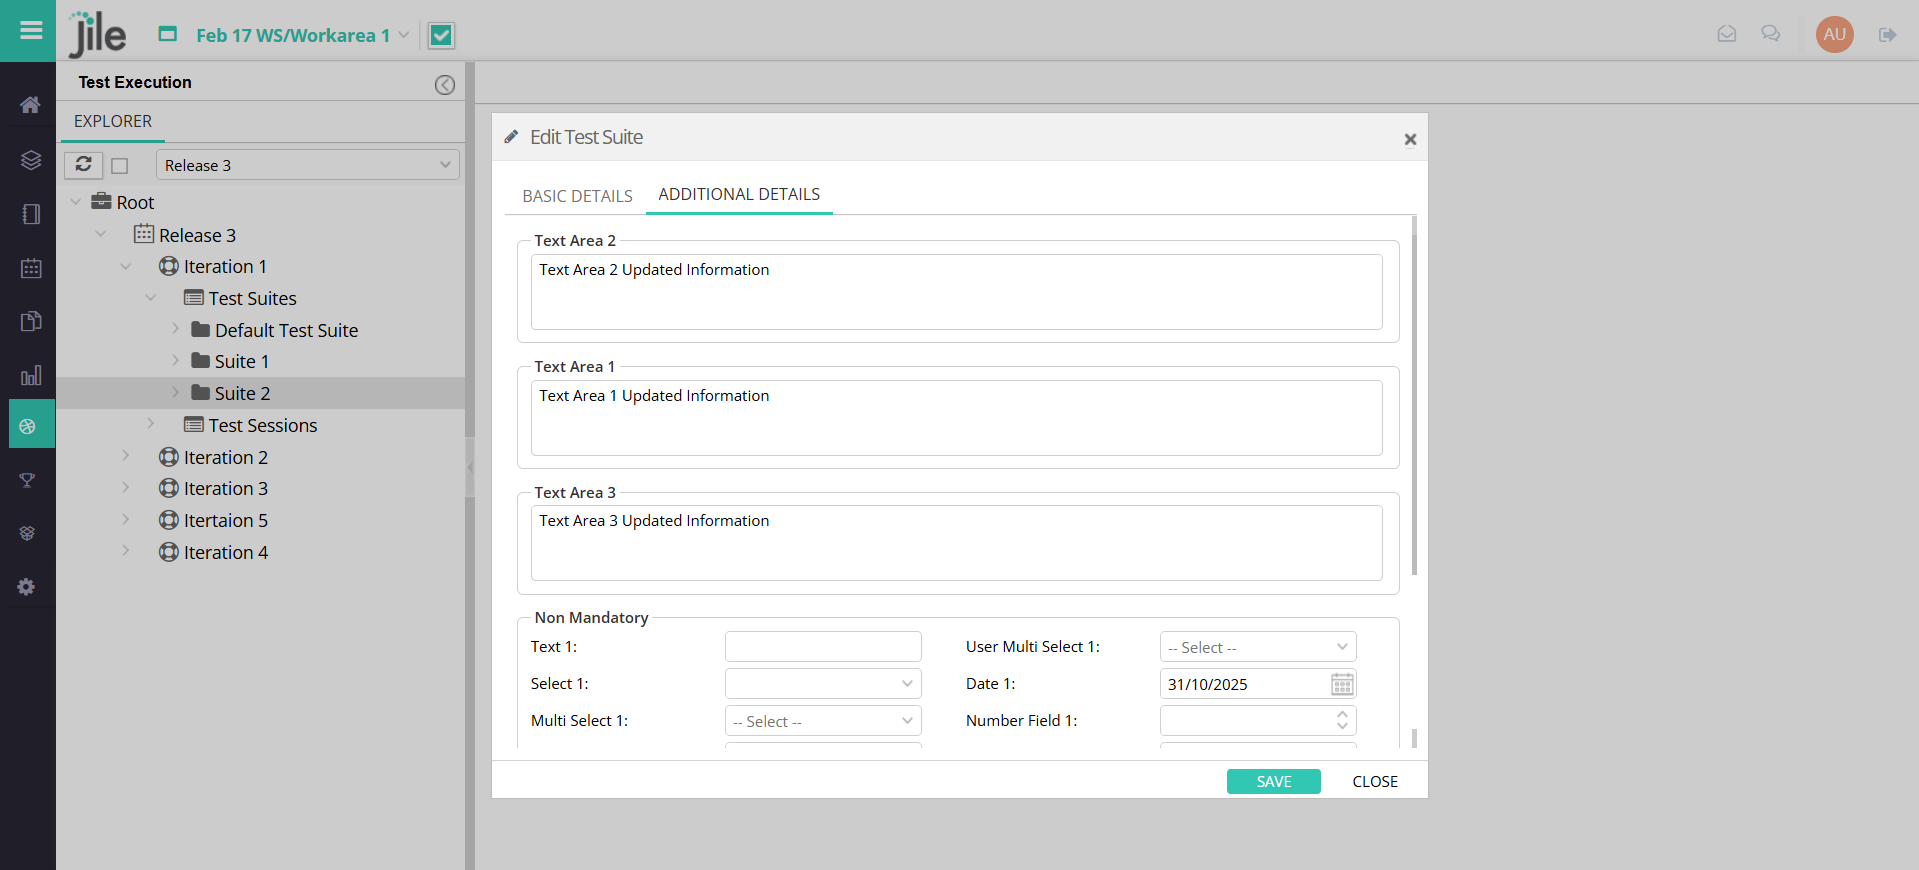The height and width of the screenshot is (870, 1919).
Task: Collapse the Test Execution panel arrow
Action: point(445,85)
